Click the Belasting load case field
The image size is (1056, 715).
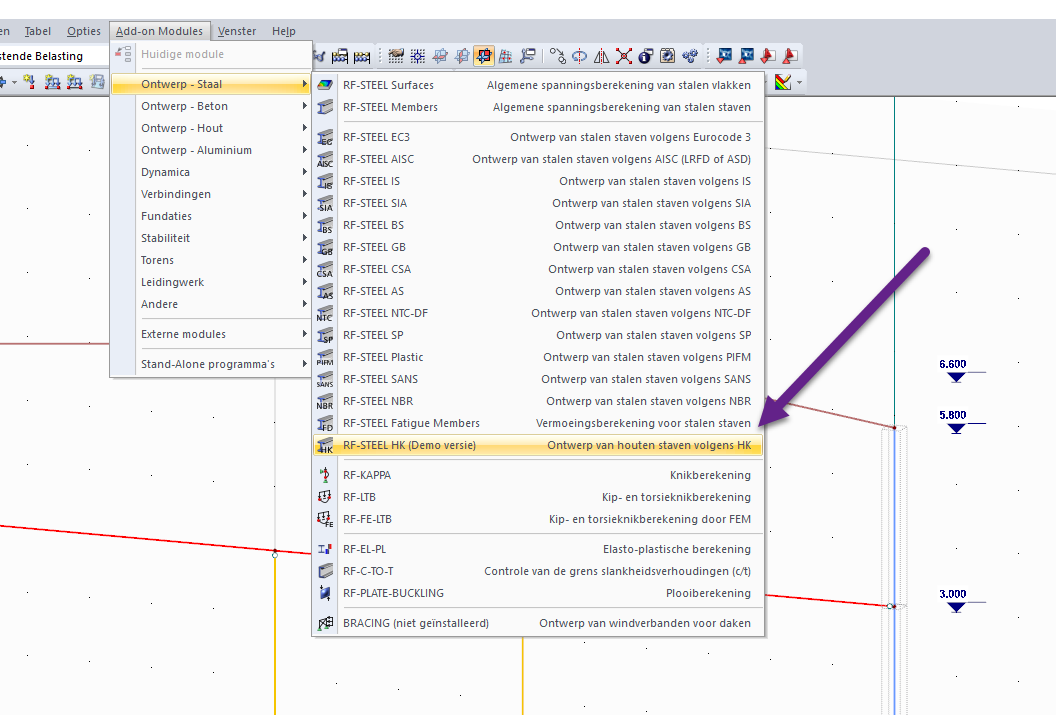click(54, 56)
